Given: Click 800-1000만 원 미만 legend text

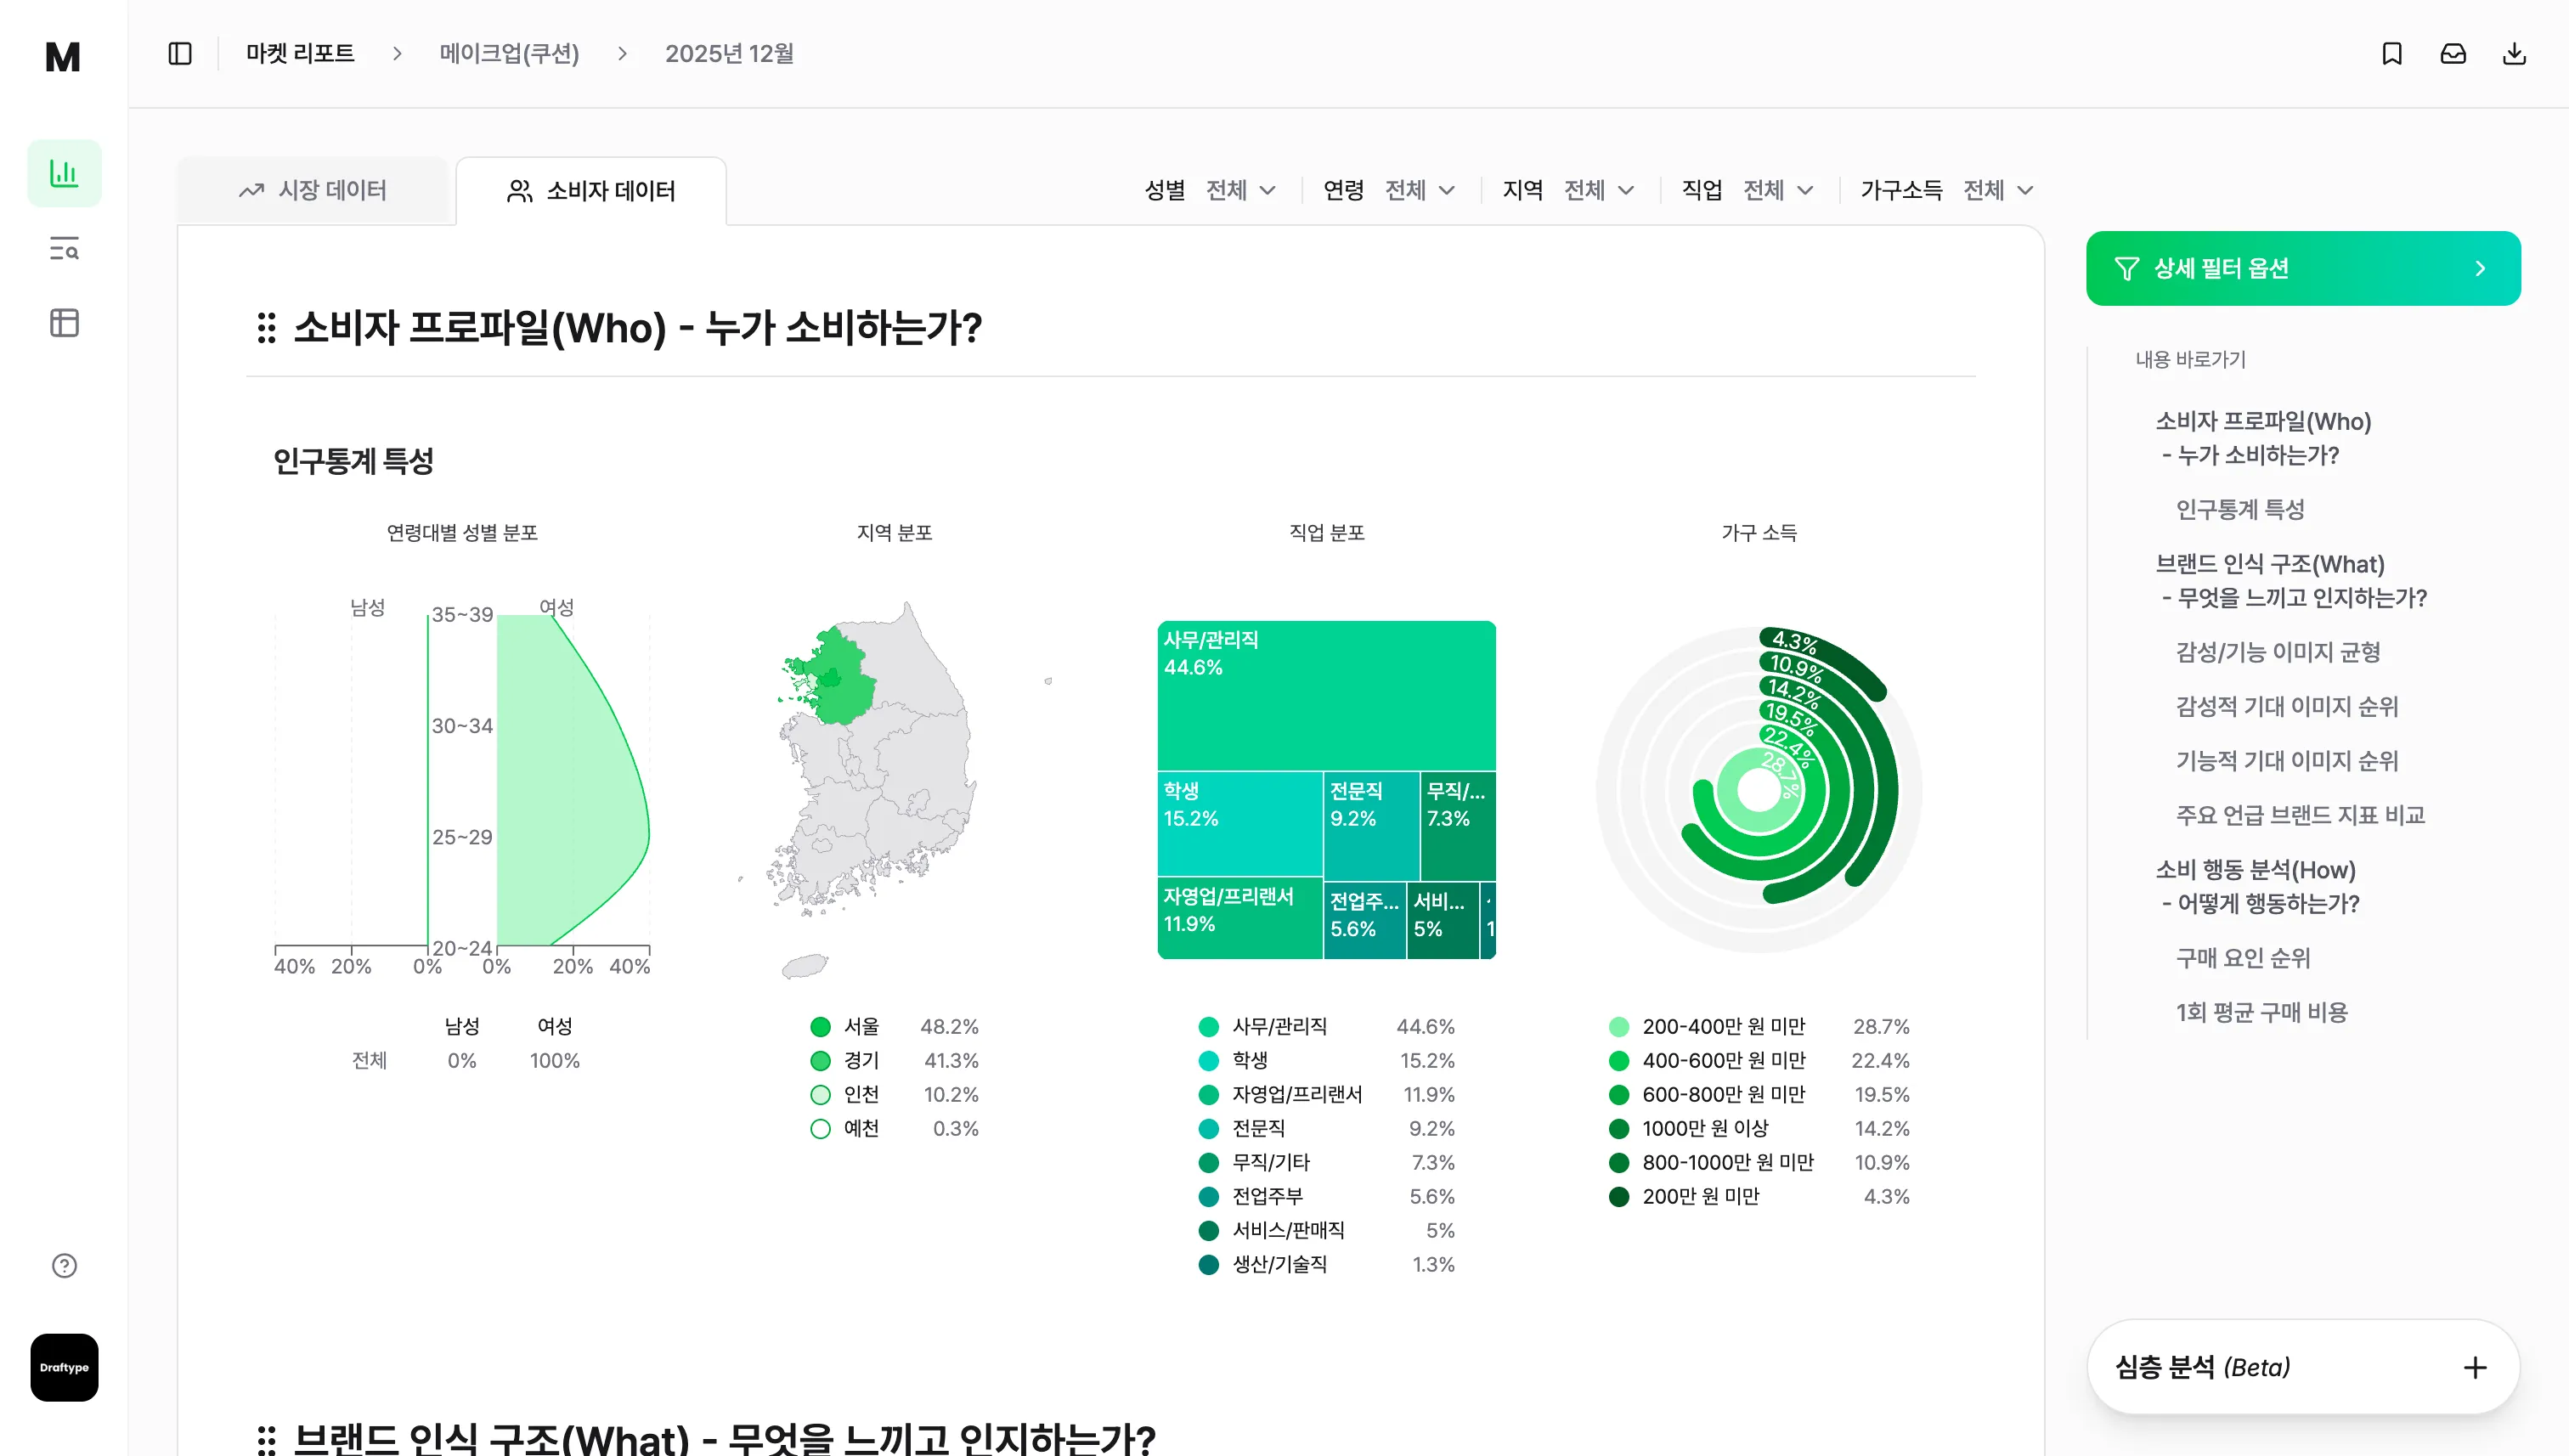Looking at the screenshot, I should pos(1727,1163).
